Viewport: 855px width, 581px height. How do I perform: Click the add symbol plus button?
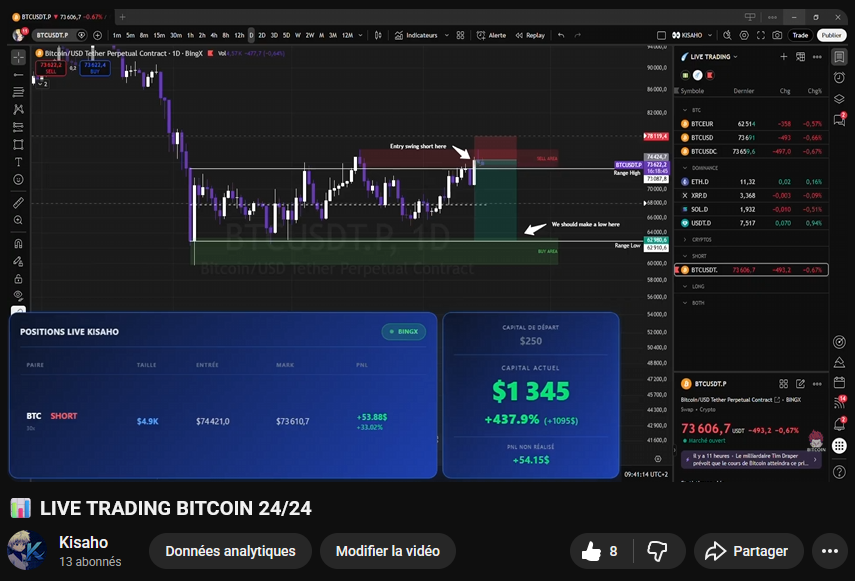[x=98, y=35]
